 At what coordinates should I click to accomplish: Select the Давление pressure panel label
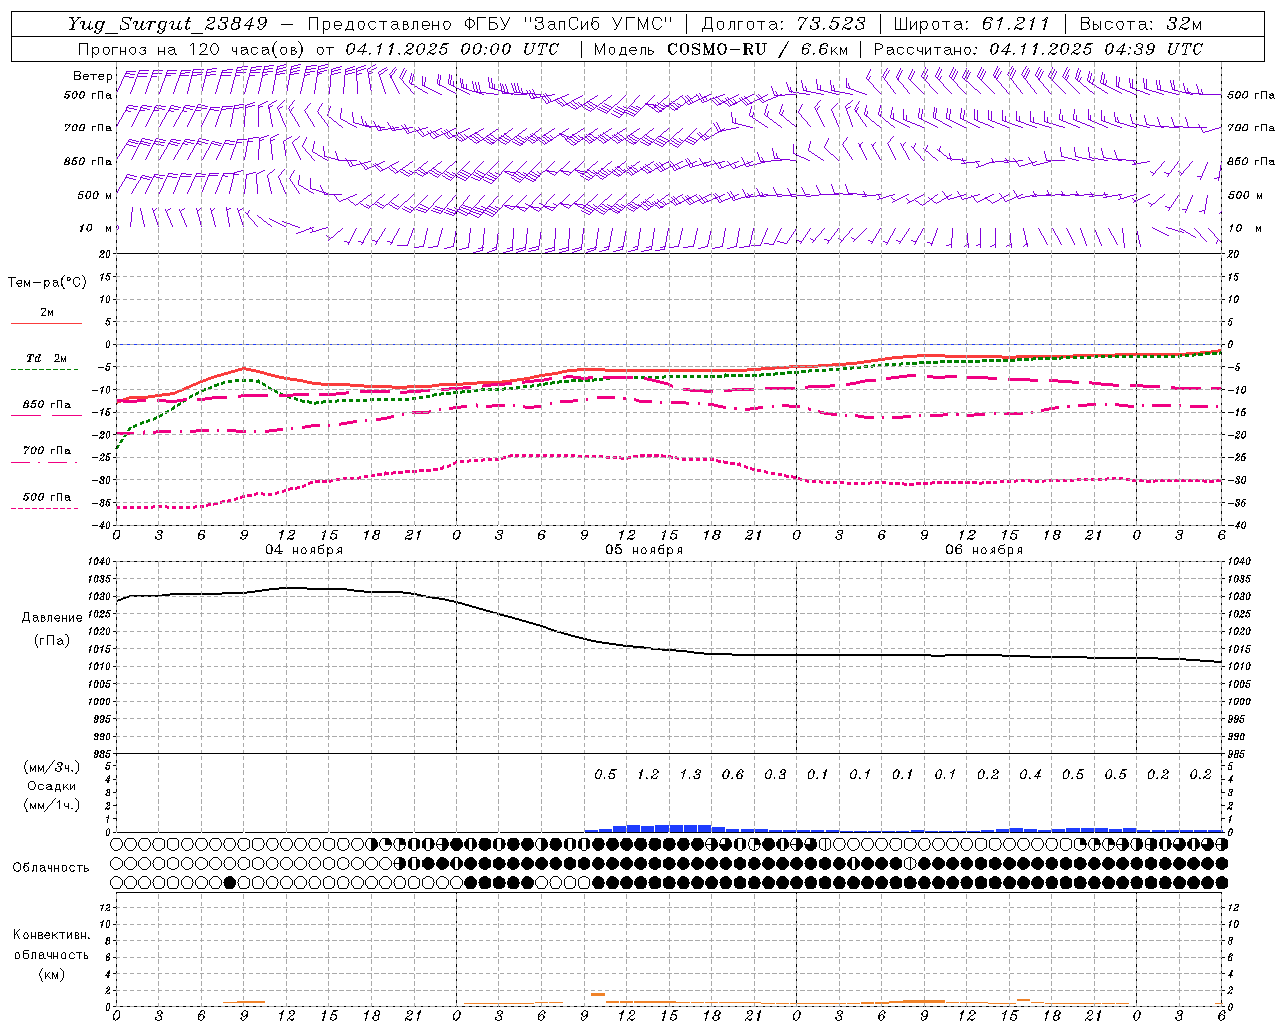point(52,617)
